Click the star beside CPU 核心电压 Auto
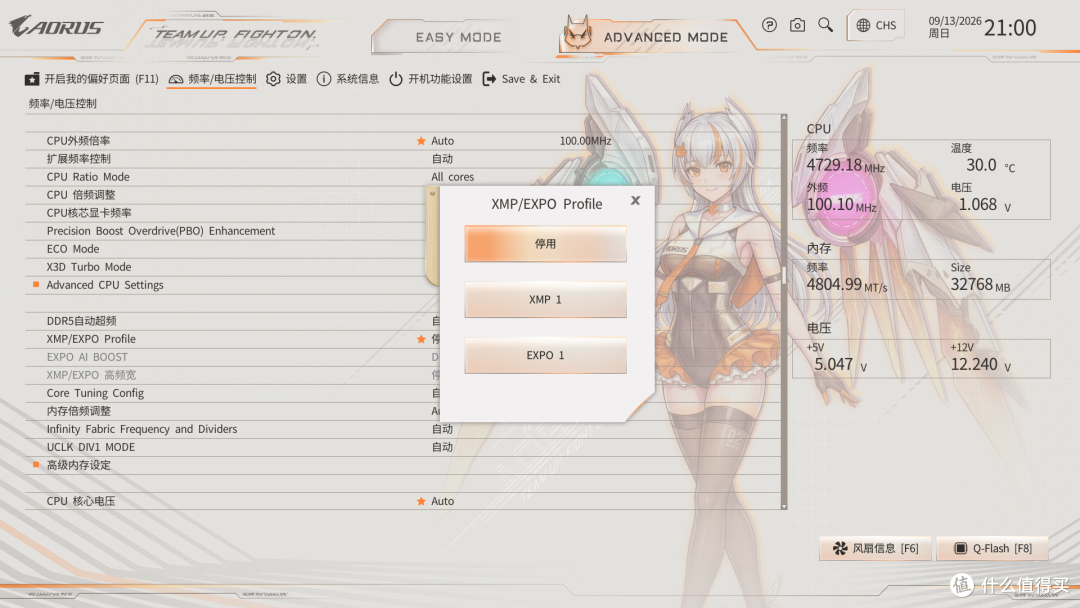 click(421, 501)
